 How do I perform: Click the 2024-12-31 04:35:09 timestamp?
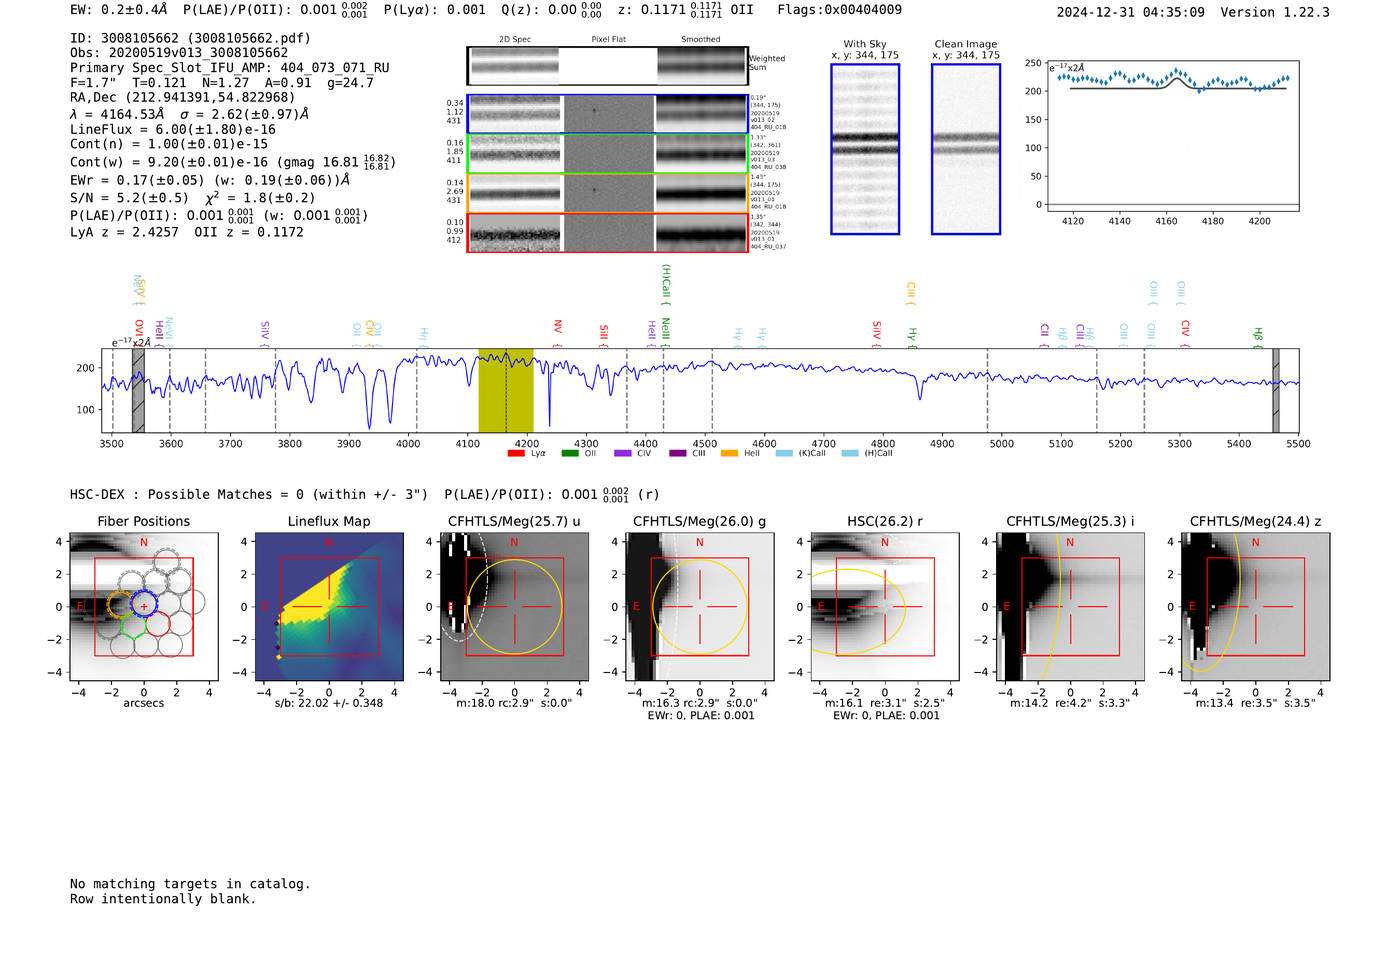tap(1131, 12)
